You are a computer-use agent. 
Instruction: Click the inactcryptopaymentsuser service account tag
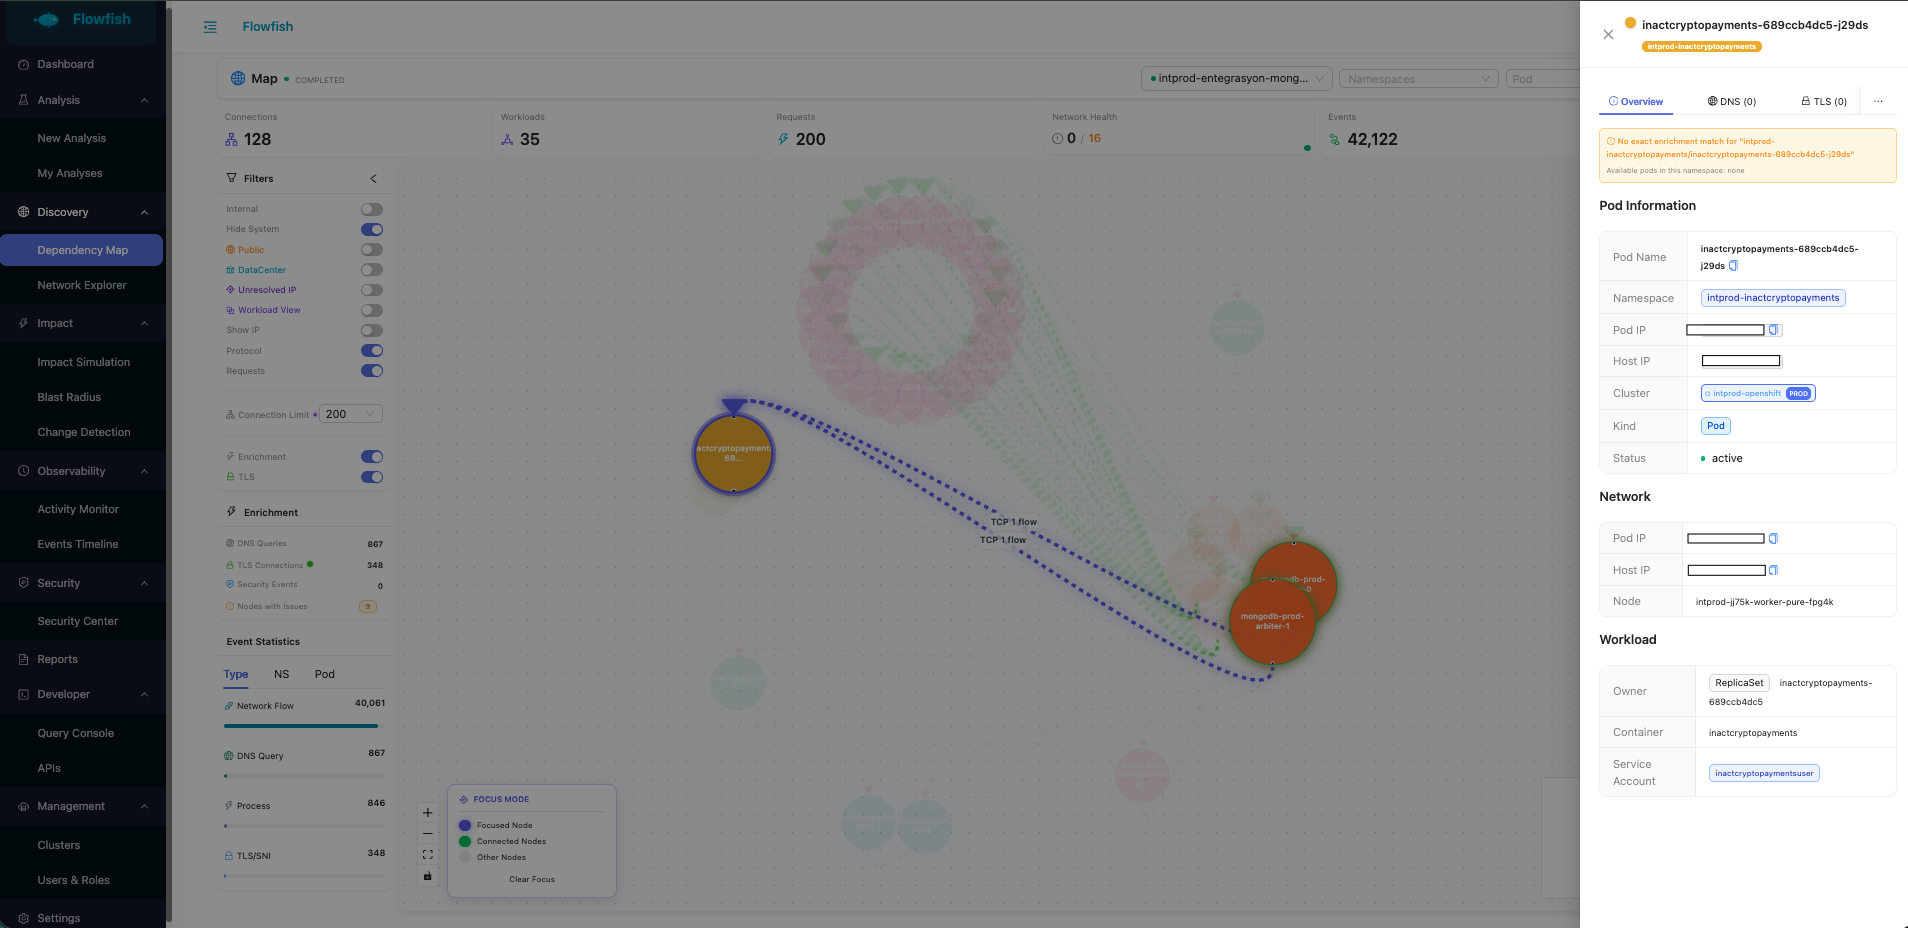pos(1764,774)
